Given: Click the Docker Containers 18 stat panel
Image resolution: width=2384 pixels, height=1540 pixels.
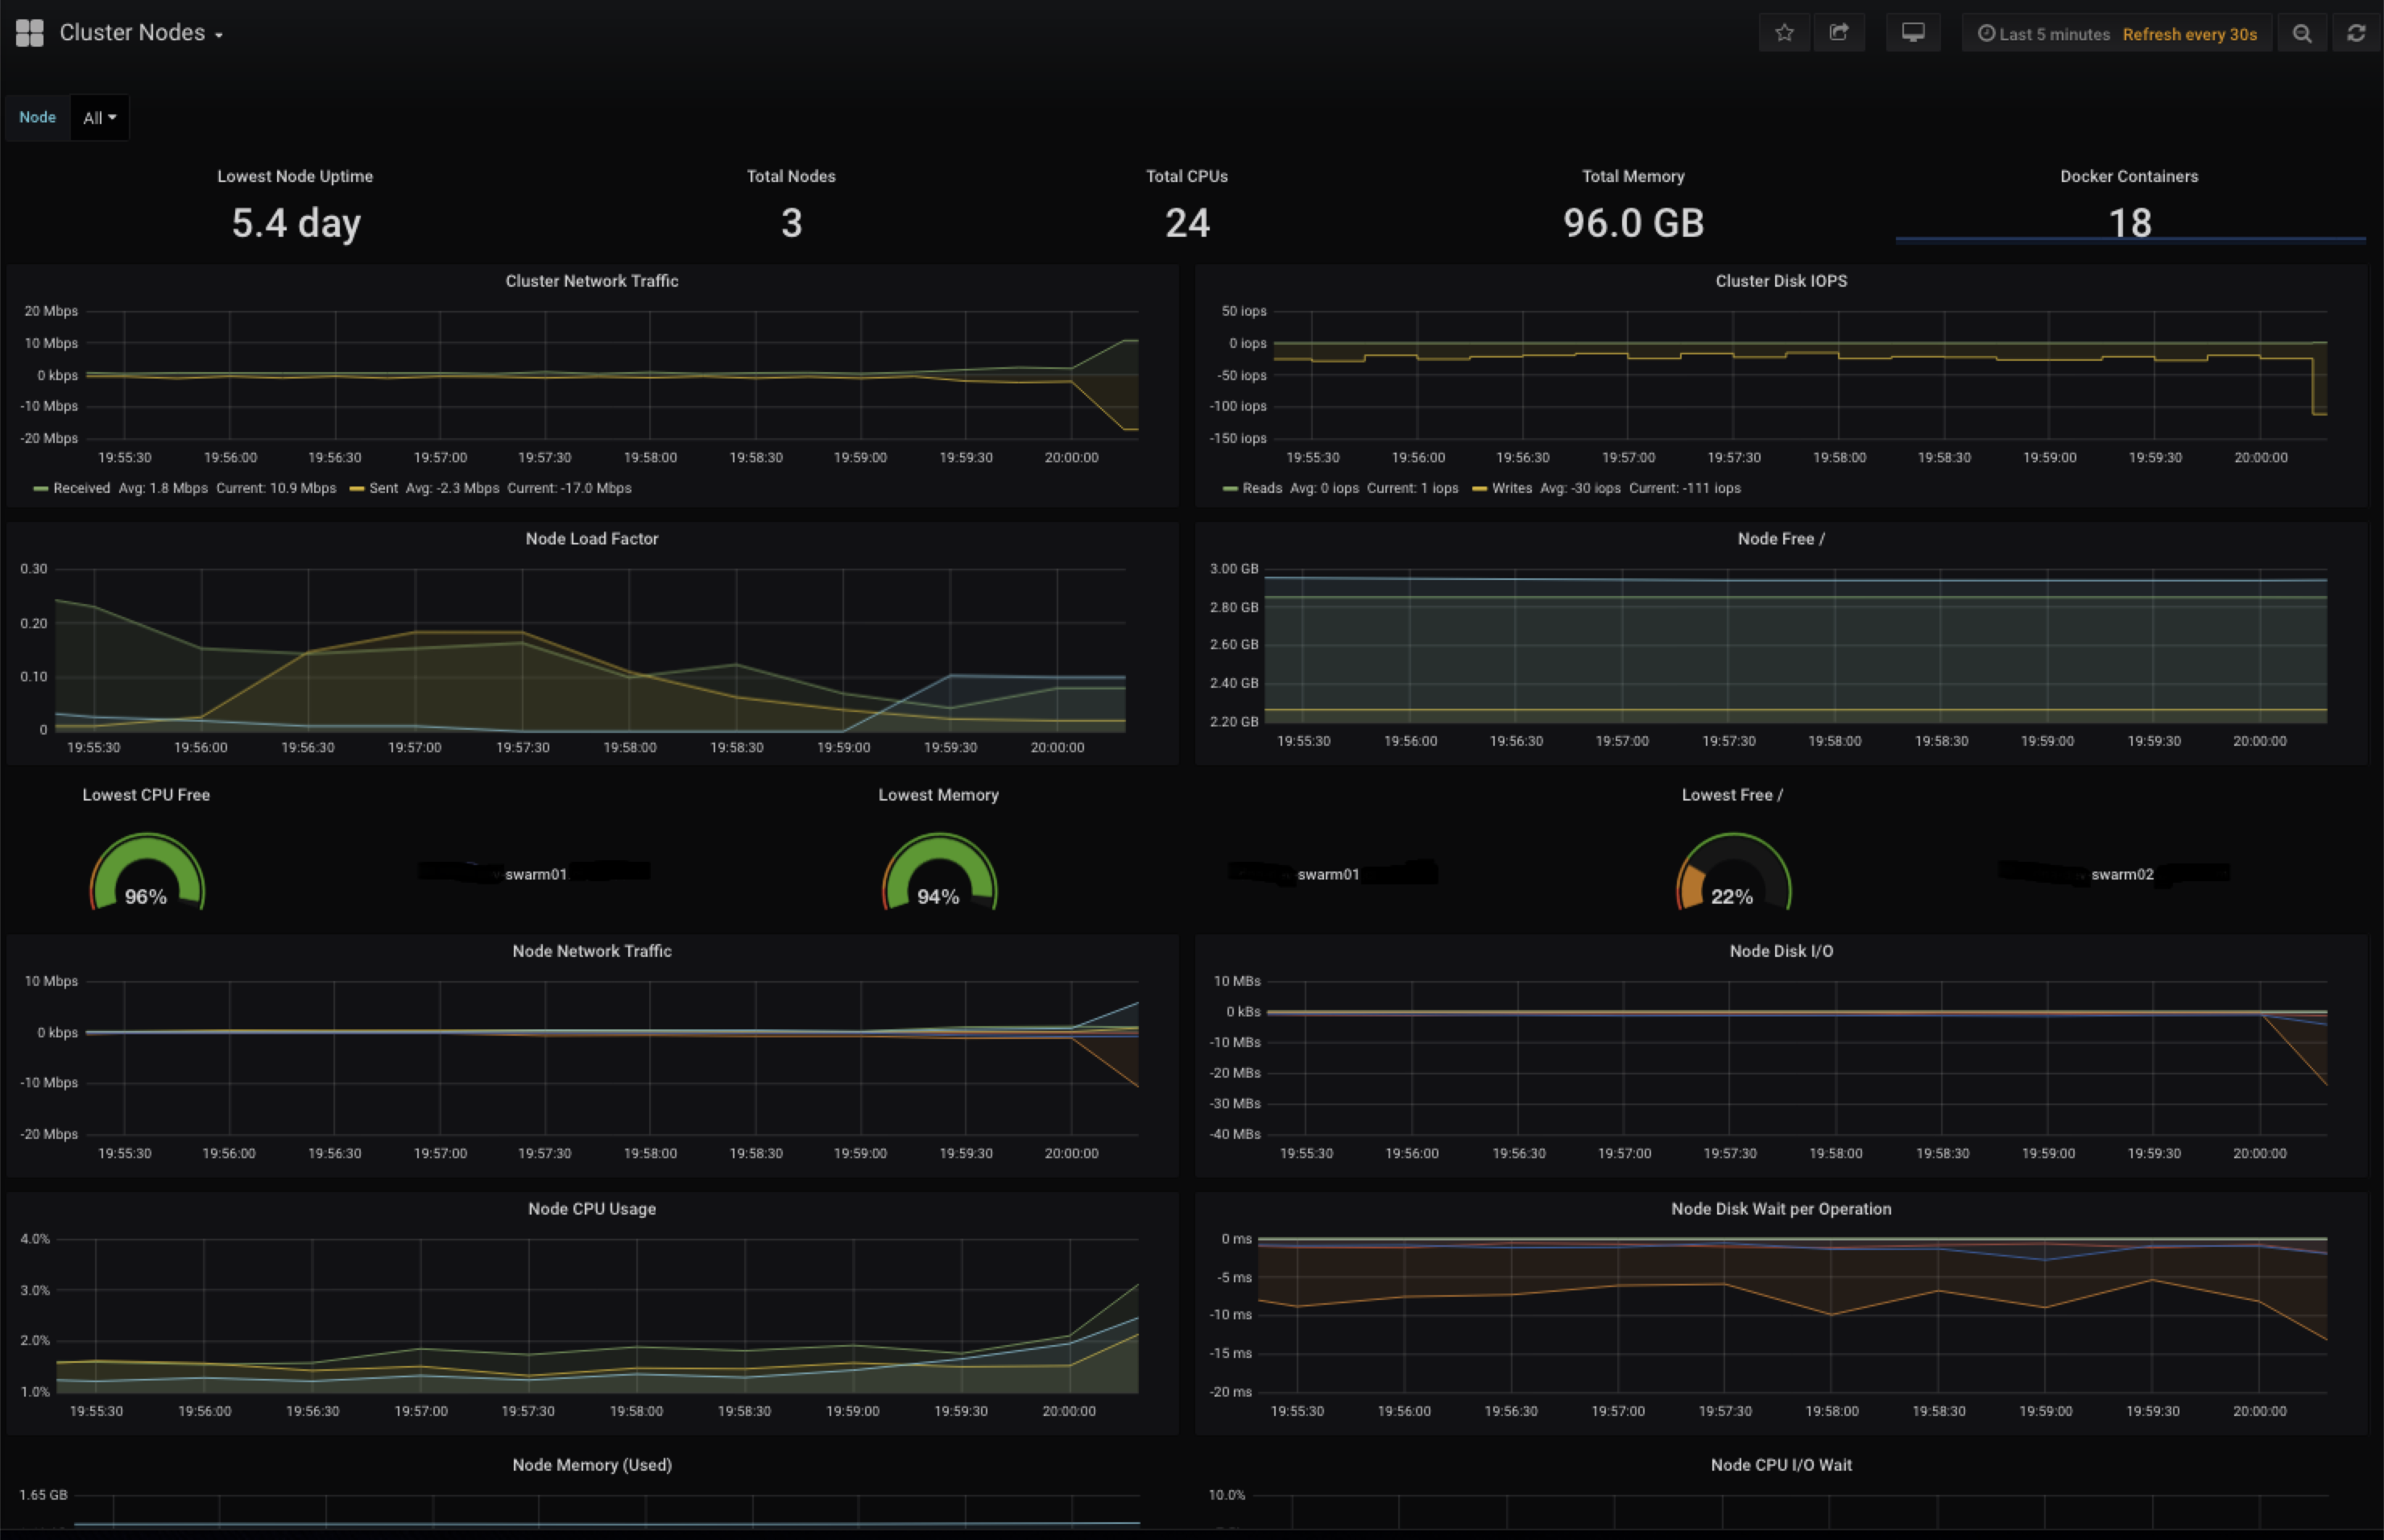Looking at the screenshot, I should pyautogui.click(x=2129, y=222).
